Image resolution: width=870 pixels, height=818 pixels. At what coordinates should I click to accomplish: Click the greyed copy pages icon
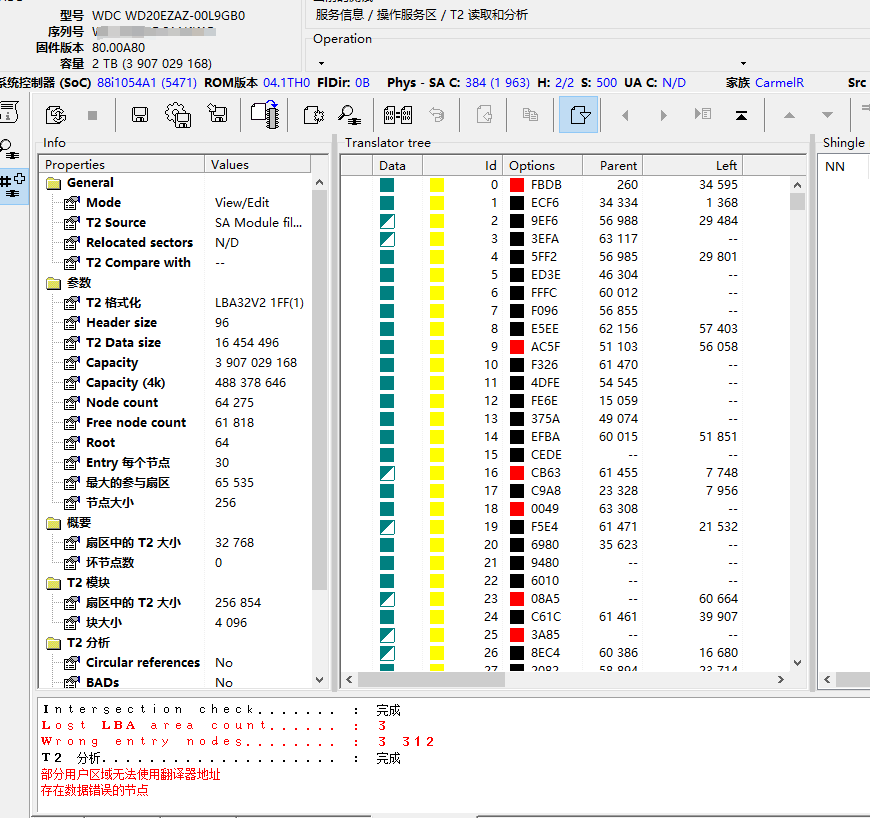[x=530, y=115]
